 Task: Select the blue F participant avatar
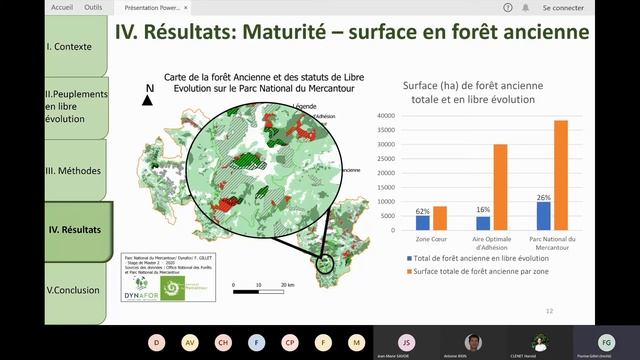[257, 343]
